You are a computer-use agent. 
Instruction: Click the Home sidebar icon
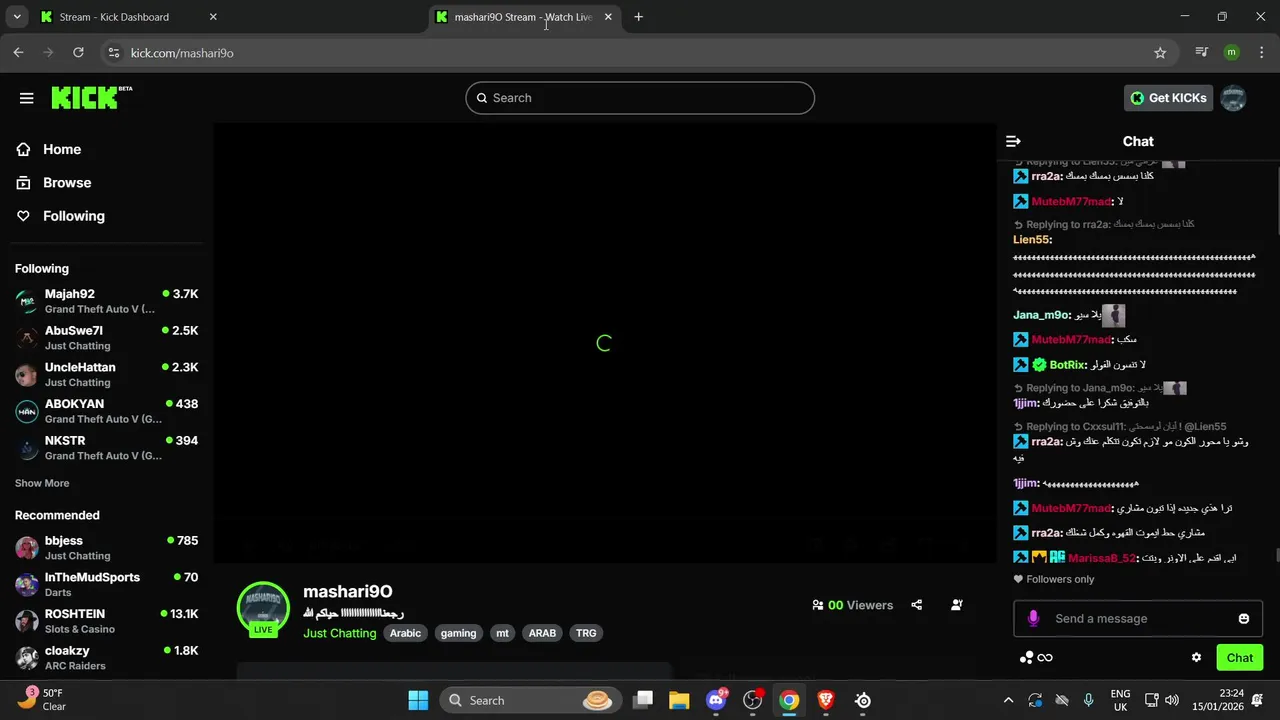(24, 149)
